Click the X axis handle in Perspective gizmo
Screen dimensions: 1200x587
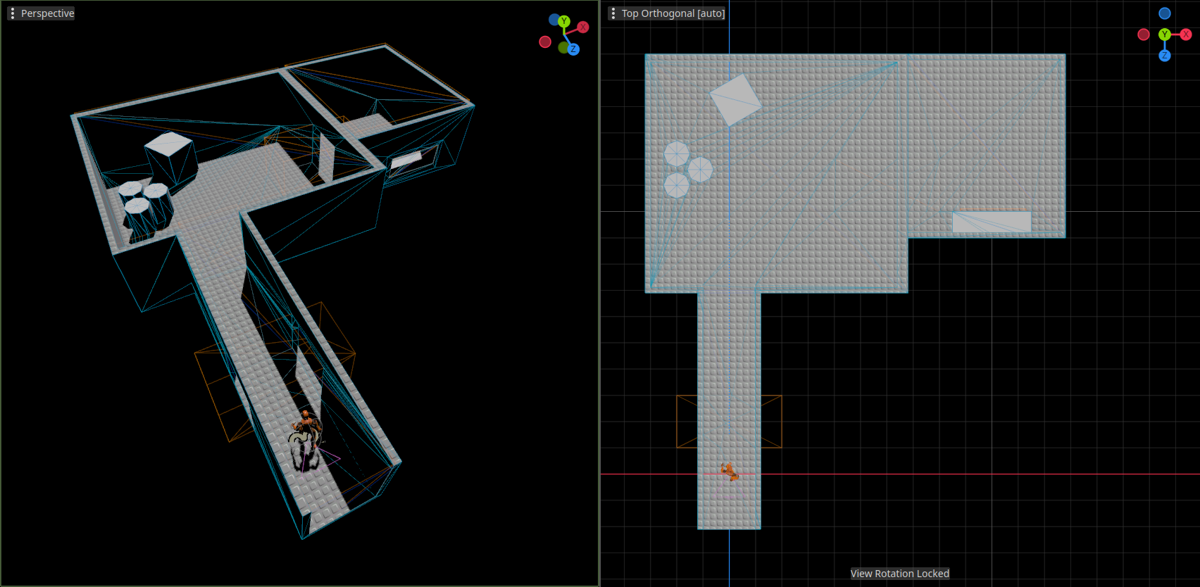click(583, 27)
